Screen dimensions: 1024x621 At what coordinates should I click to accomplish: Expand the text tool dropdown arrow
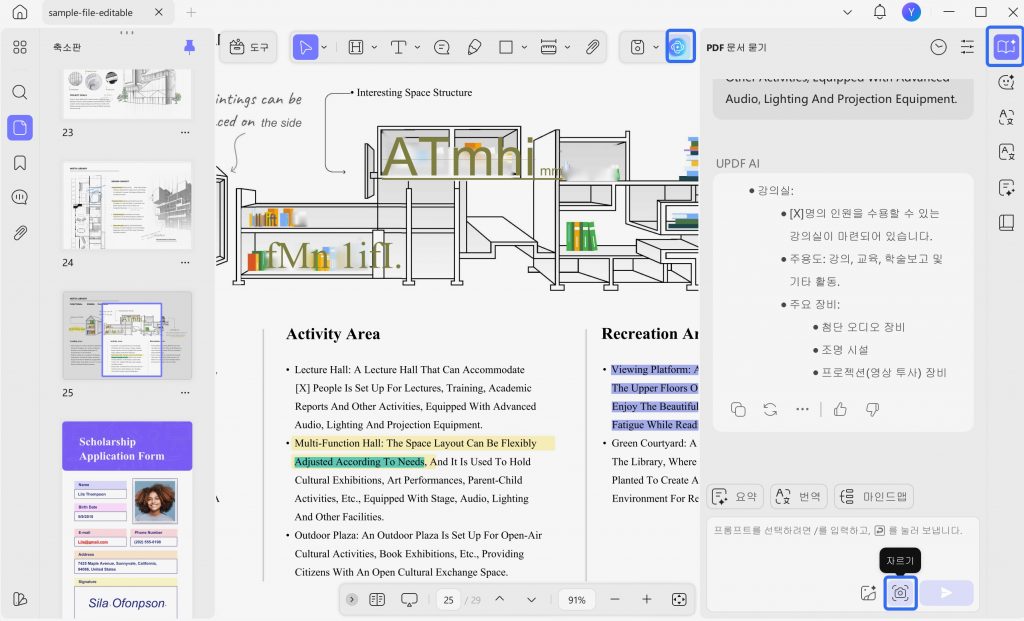point(417,47)
